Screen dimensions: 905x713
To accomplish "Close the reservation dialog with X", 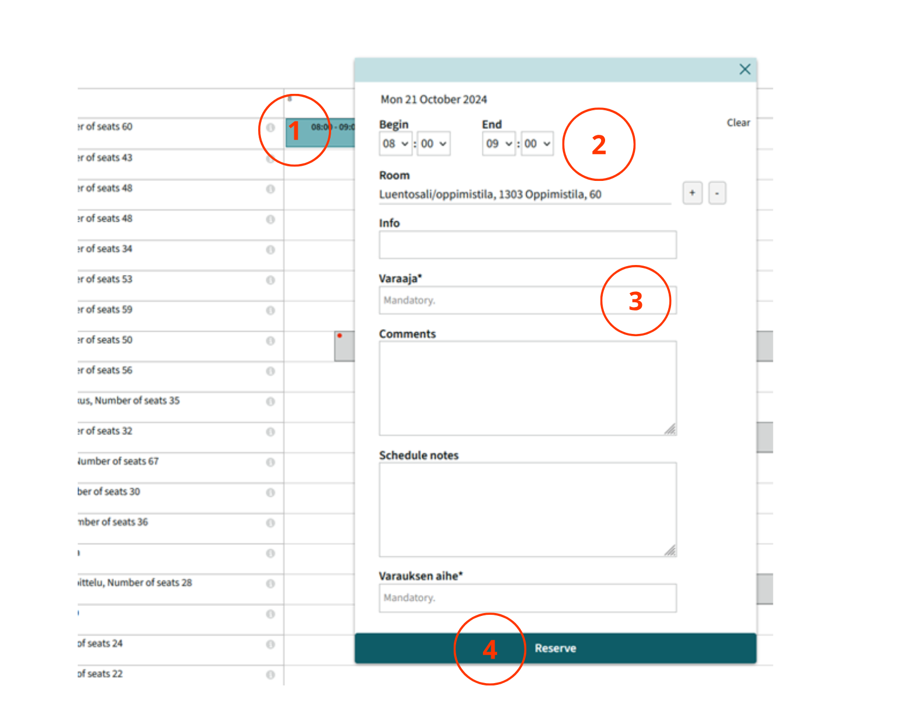I will pos(744,69).
